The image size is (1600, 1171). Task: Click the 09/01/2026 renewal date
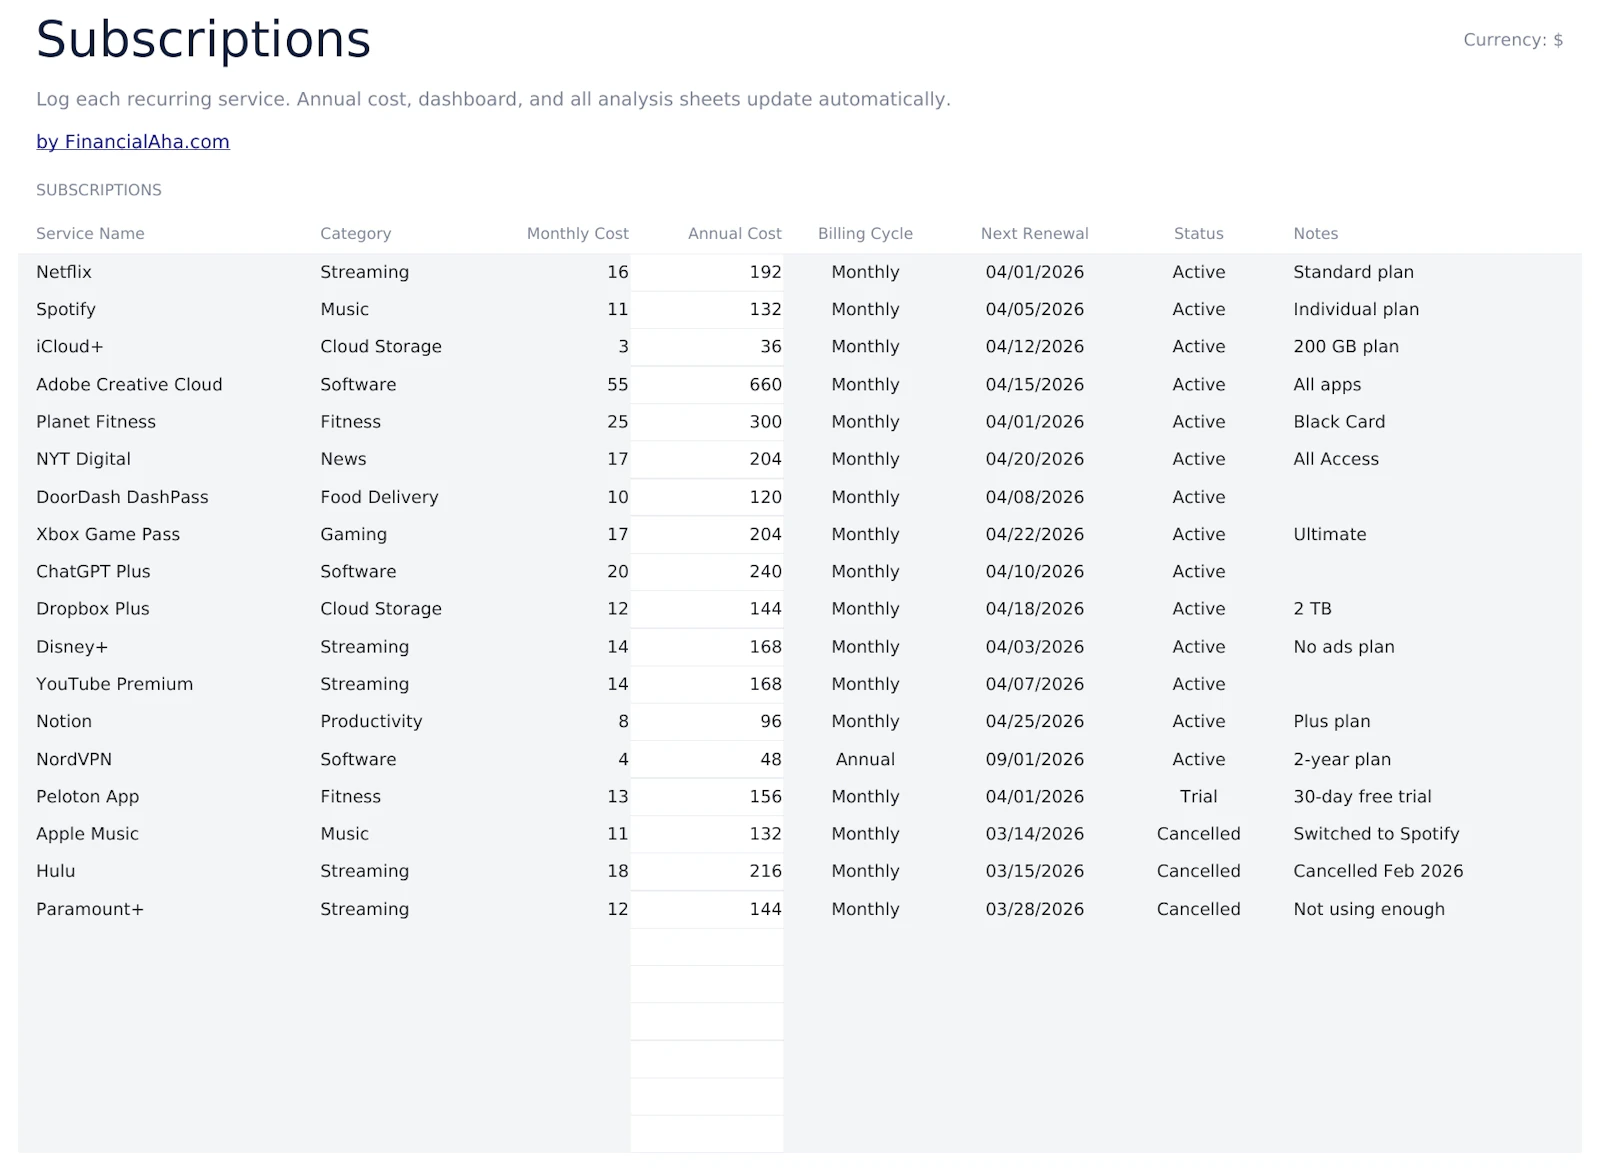click(x=1035, y=759)
